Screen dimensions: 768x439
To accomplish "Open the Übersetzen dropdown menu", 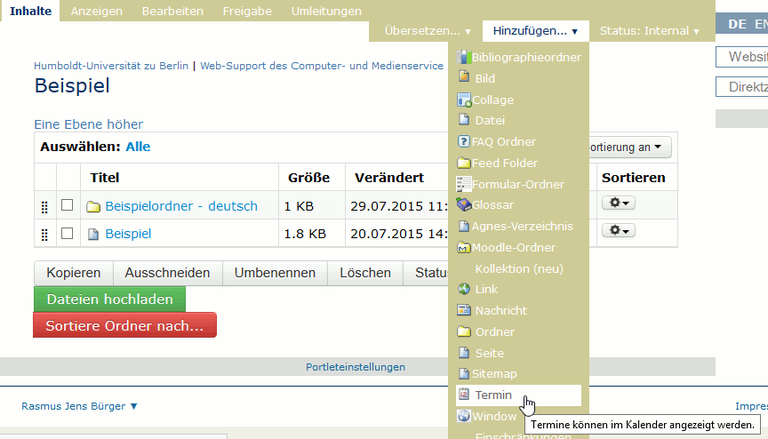I will [428, 31].
